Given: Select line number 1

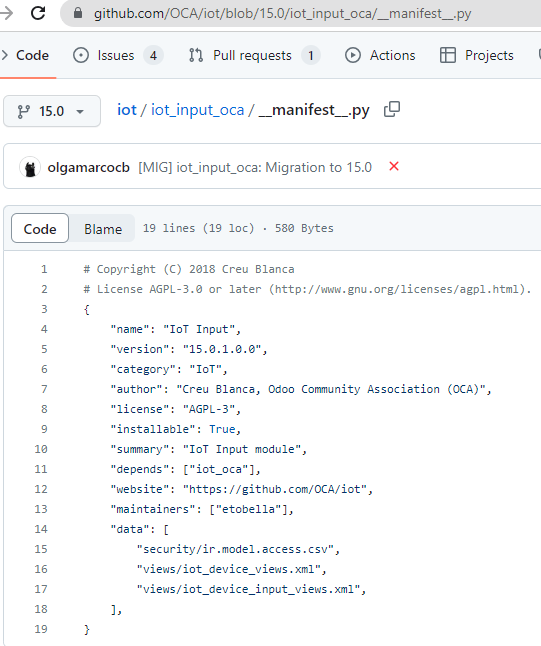Looking at the screenshot, I should (44, 269).
